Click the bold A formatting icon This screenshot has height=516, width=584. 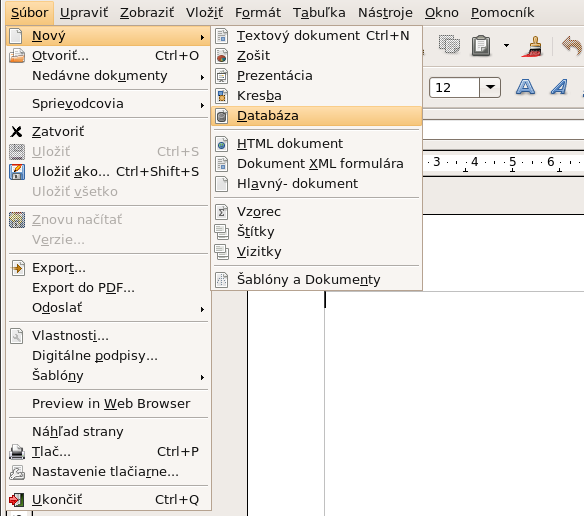[526, 87]
